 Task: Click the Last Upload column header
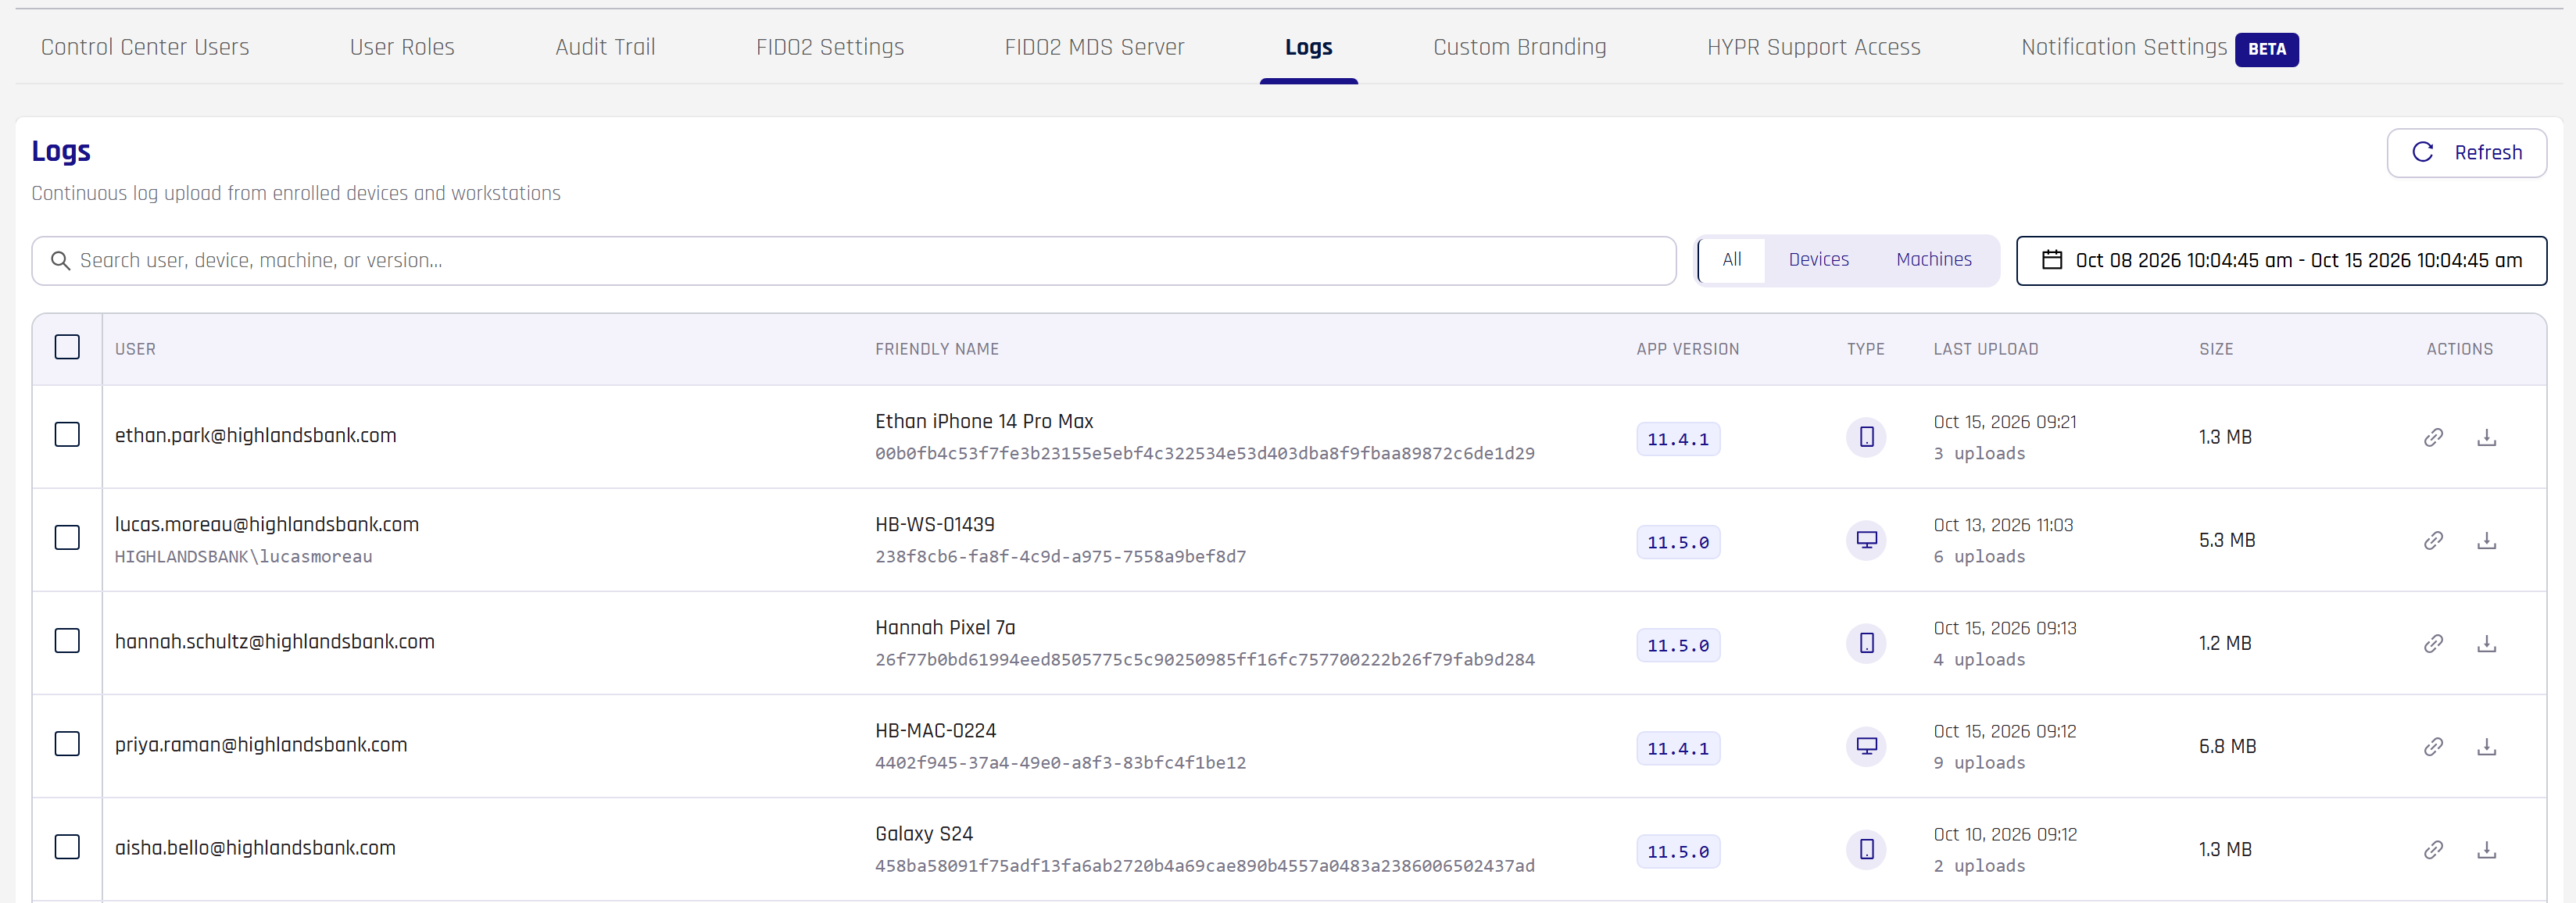pyautogui.click(x=1985, y=349)
